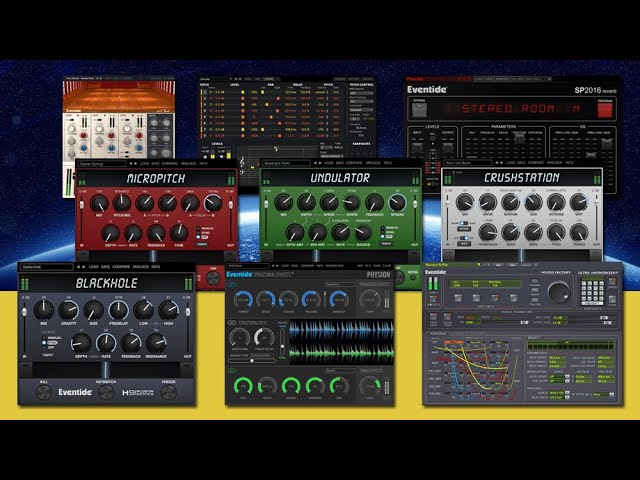The width and height of the screenshot is (640, 480).
Task: Click the MicroPitch Tone knob
Action: (179, 233)
